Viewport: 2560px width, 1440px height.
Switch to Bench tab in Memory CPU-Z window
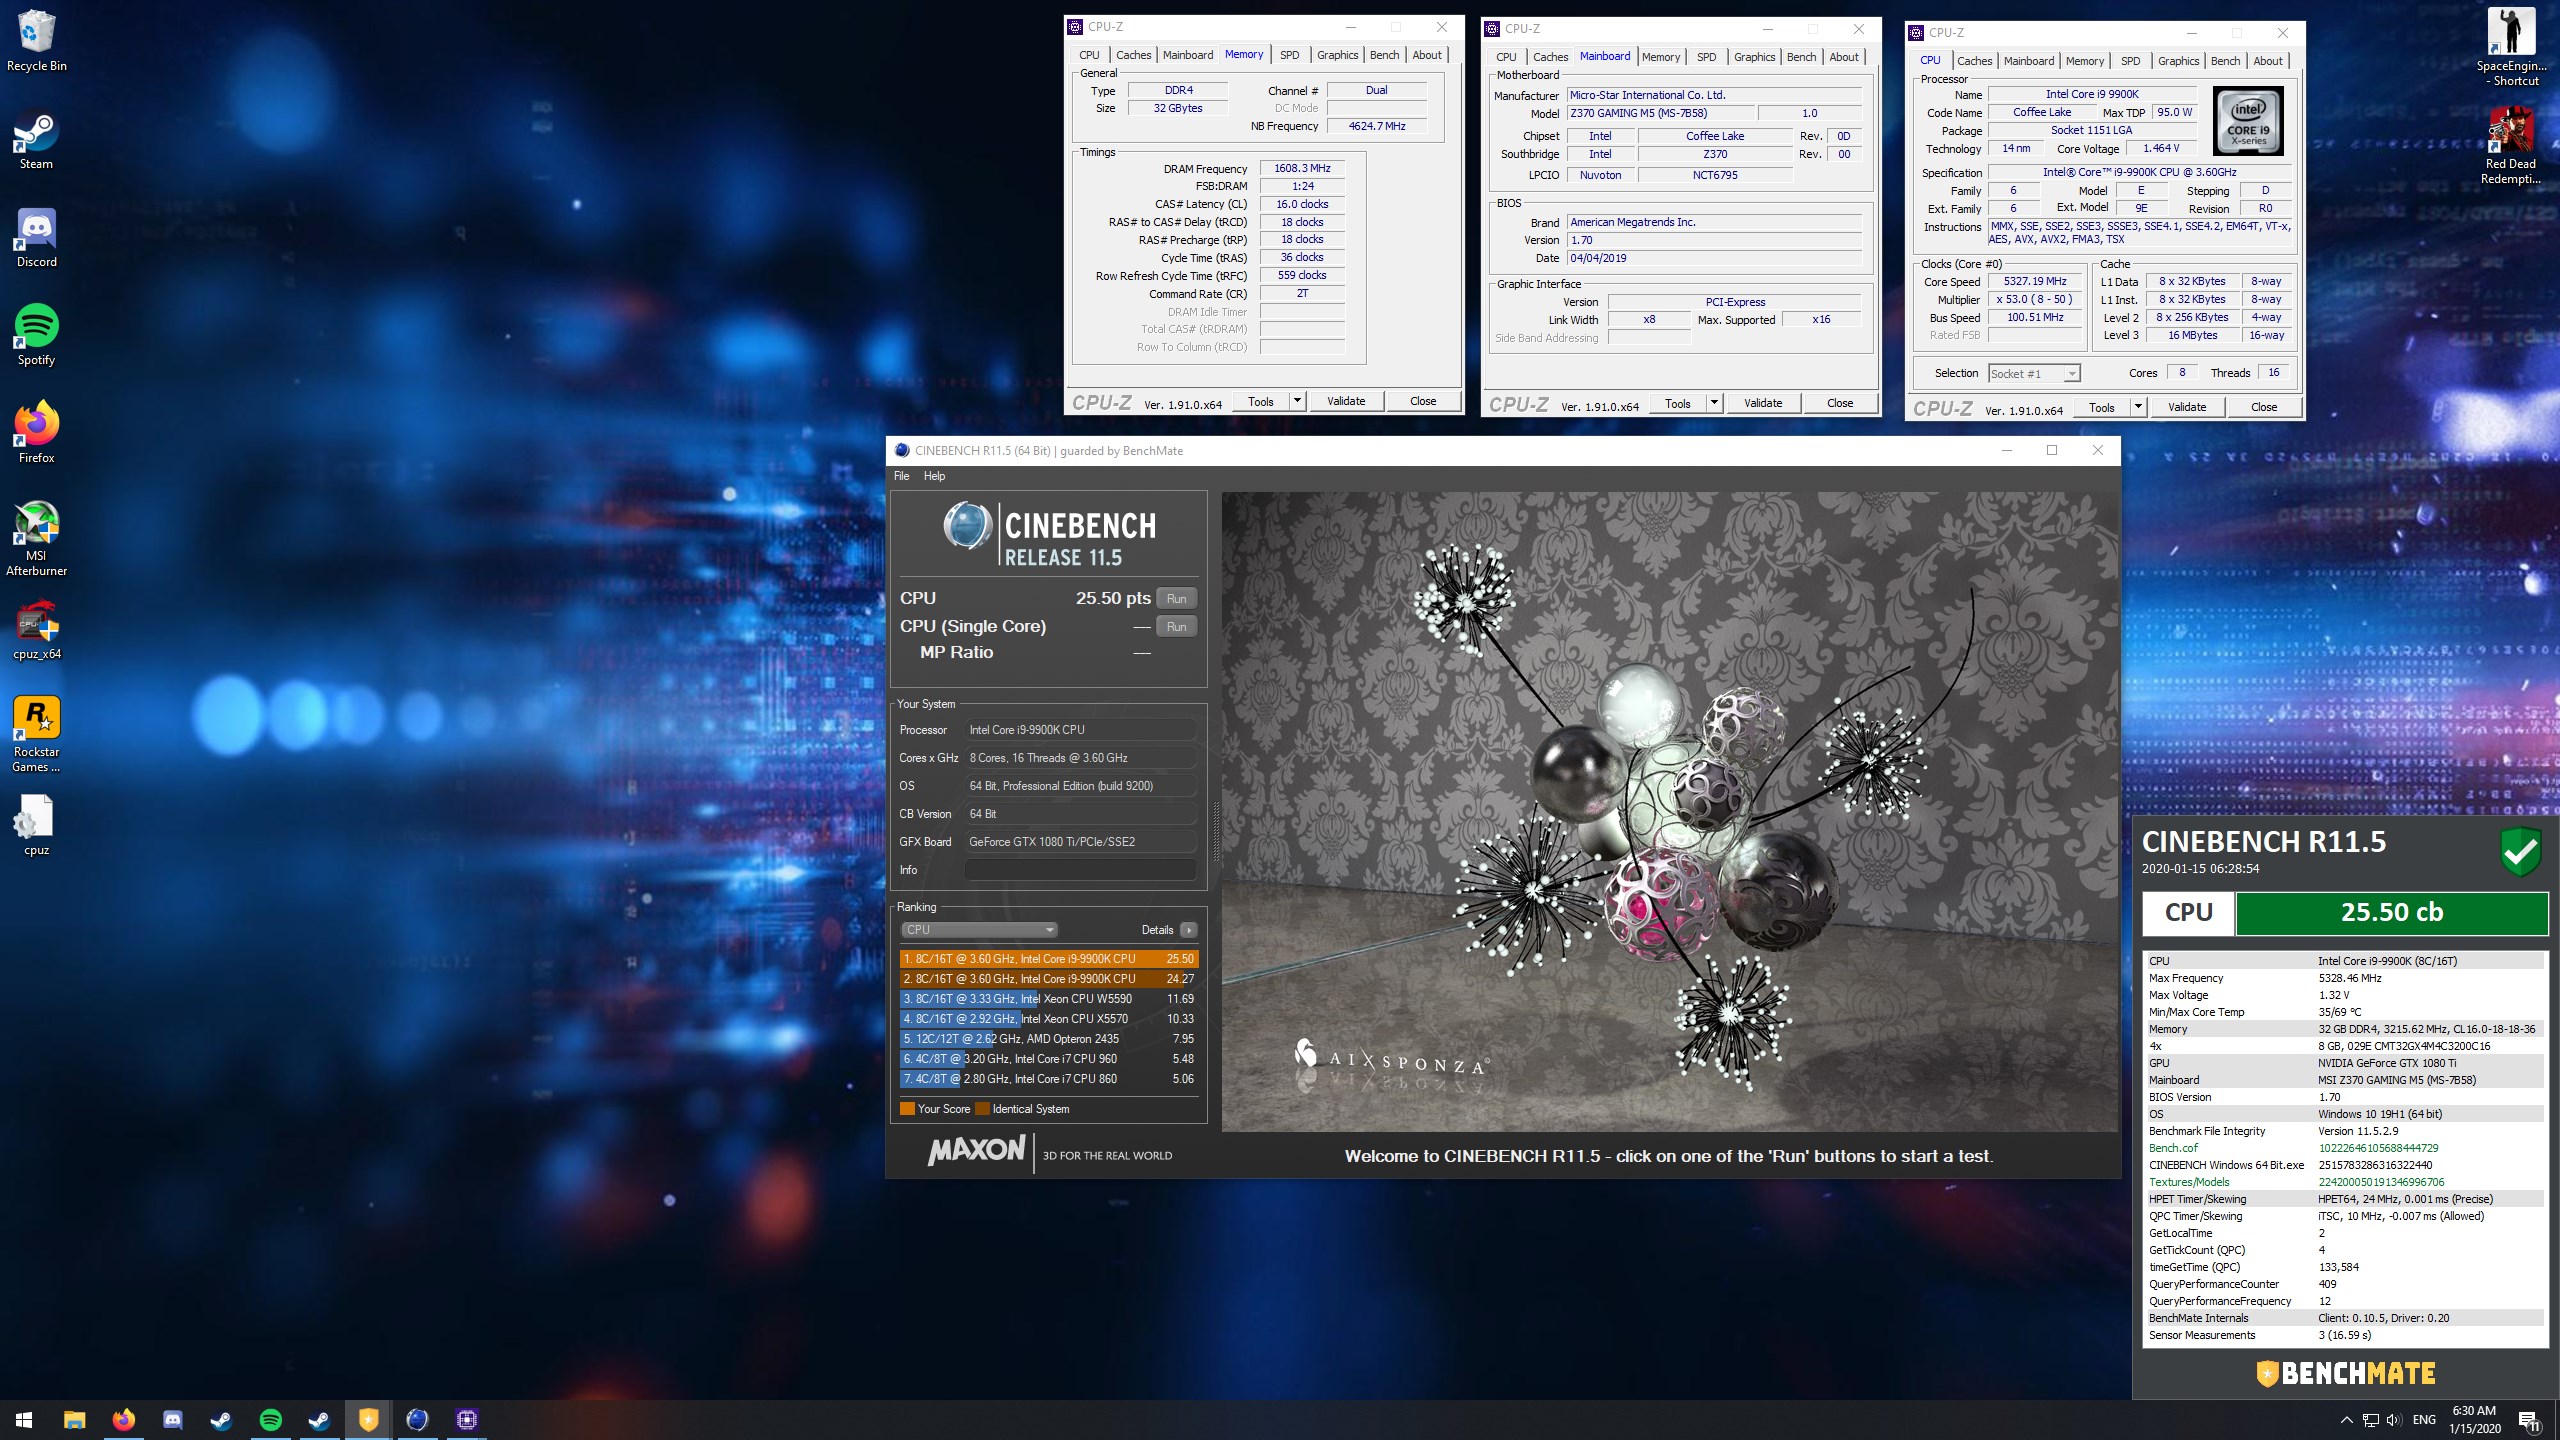(x=1384, y=55)
